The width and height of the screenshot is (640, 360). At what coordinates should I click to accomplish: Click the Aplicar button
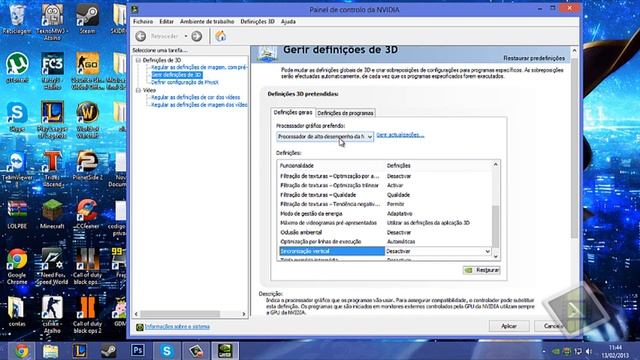tap(509, 326)
